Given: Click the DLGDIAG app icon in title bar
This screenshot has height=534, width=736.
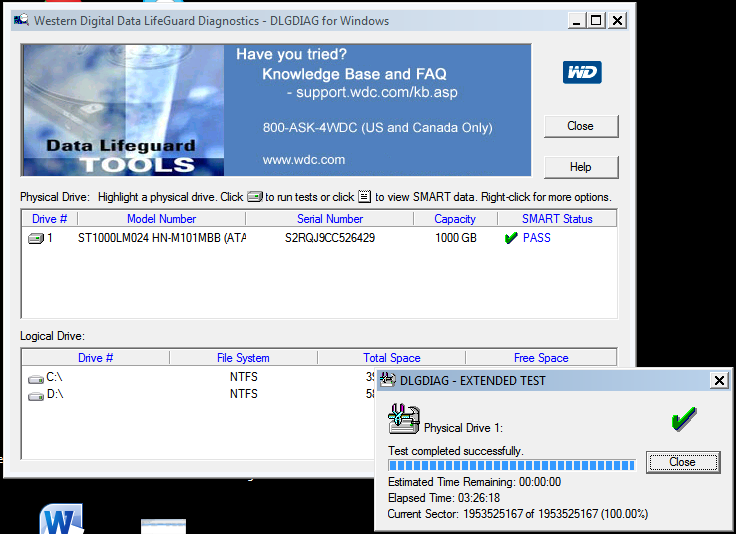Looking at the screenshot, I should pyautogui.click(x=21, y=20).
